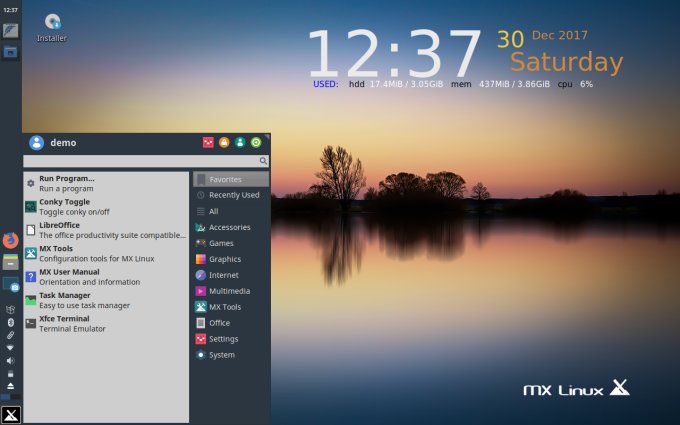Launch Firefox from the side panel
Viewport: 680px width, 425px height.
click(10, 240)
